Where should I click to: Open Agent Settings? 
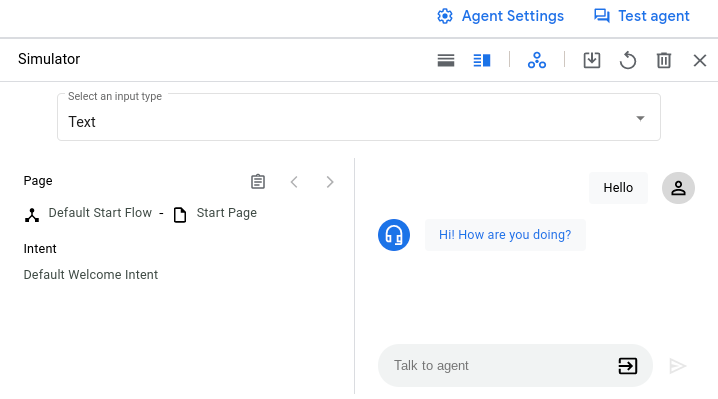[500, 16]
